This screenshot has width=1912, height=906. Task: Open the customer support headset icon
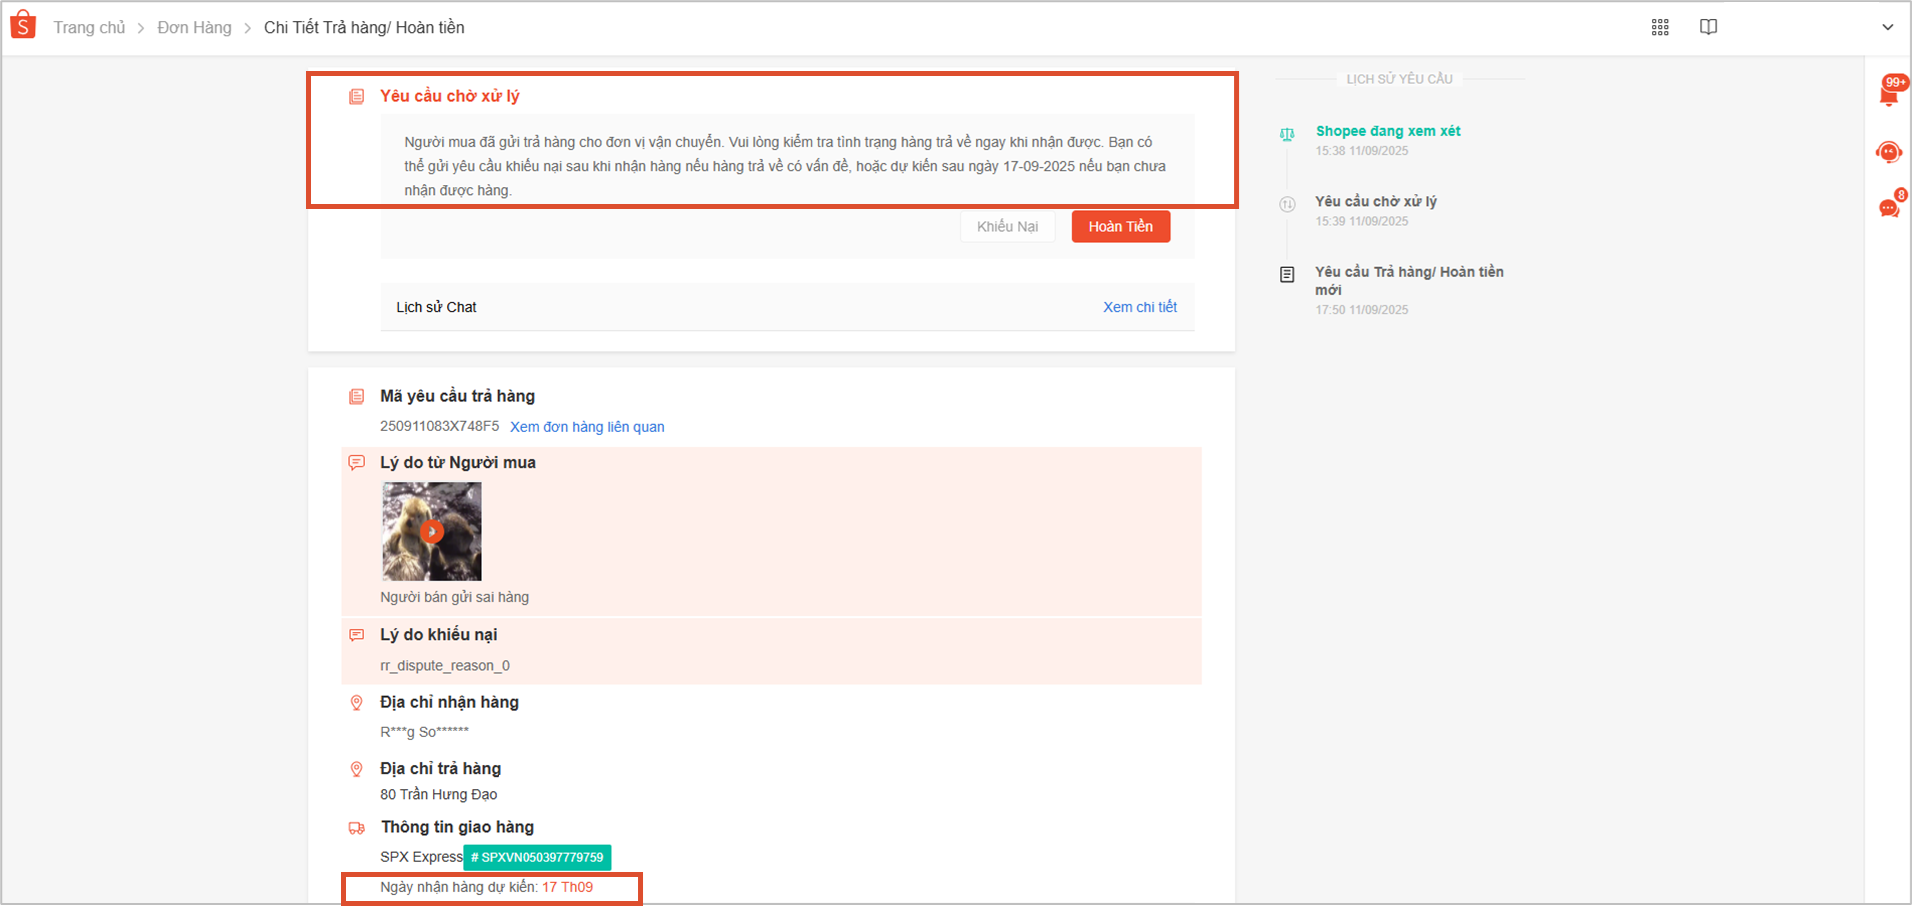(x=1889, y=152)
